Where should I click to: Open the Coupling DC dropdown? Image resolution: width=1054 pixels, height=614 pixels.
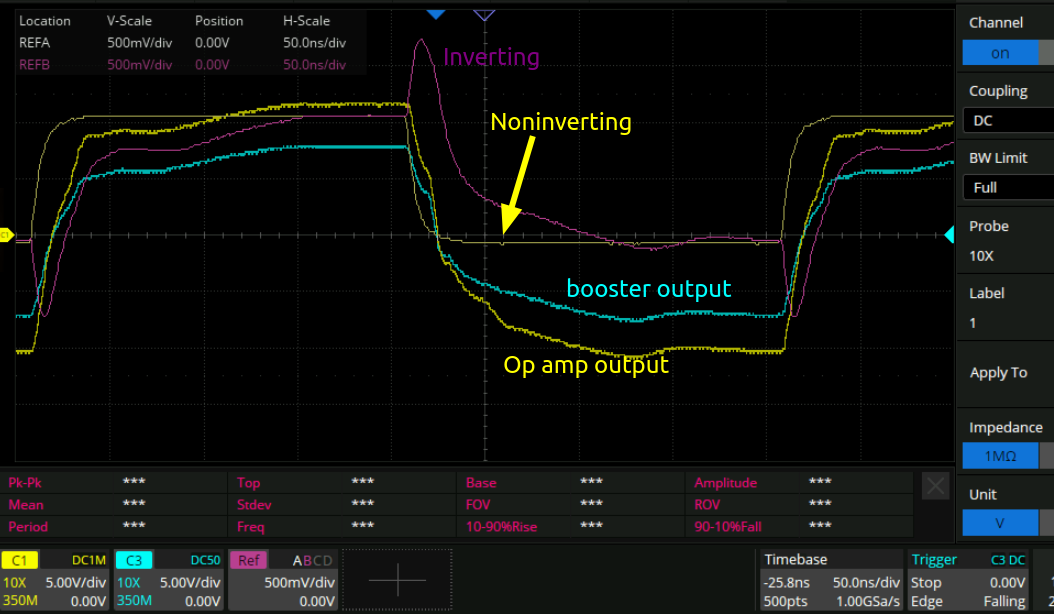pos(1004,120)
